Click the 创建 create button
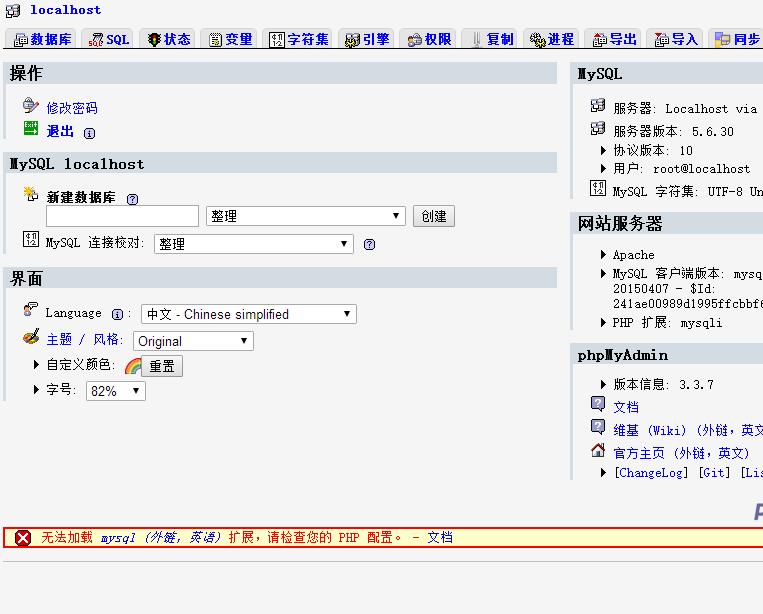The height and width of the screenshot is (614, 763). (x=434, y=216)
